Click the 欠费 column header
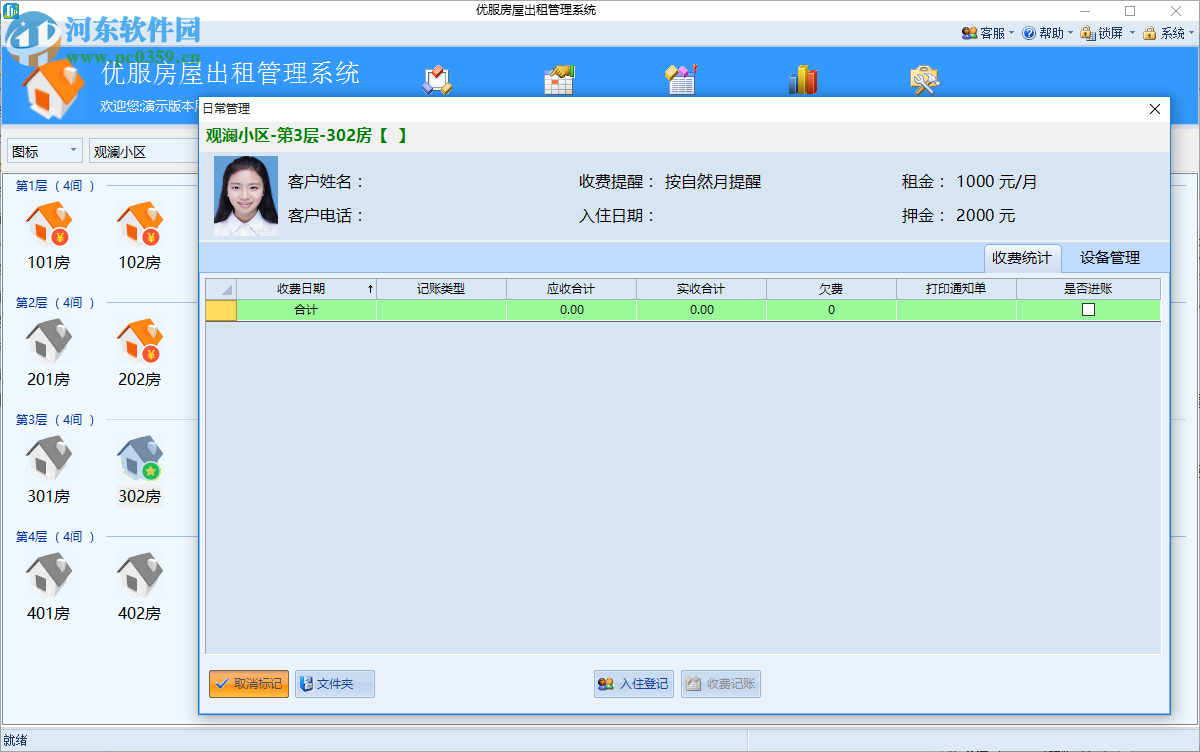 click(x=832, y=289)
